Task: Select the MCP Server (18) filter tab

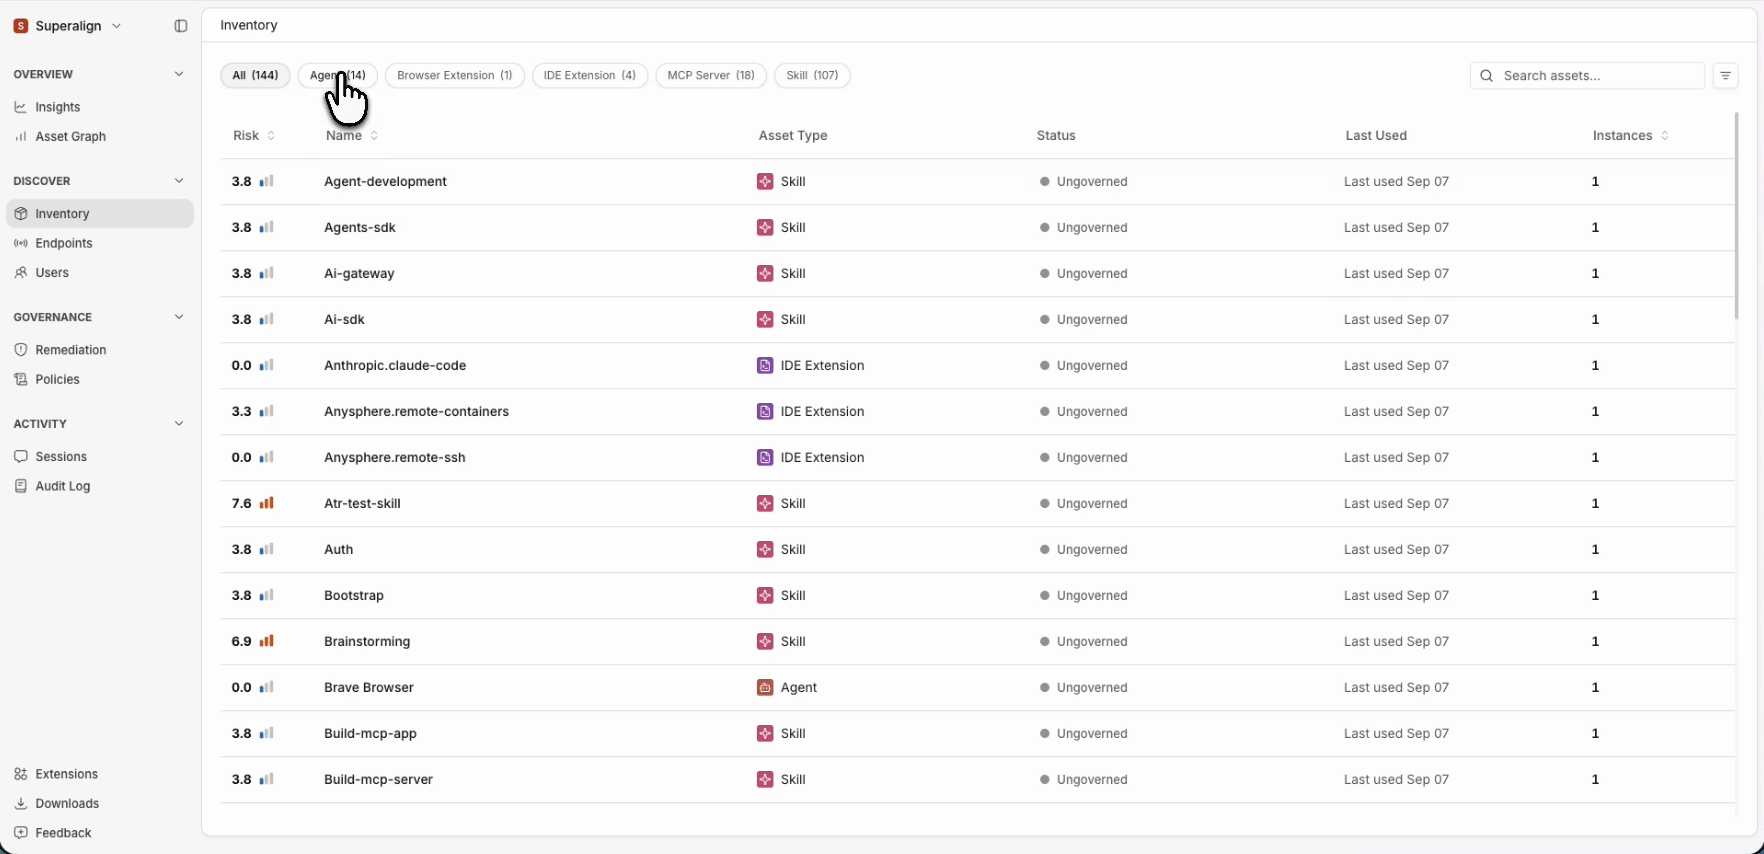Action: 711,76
